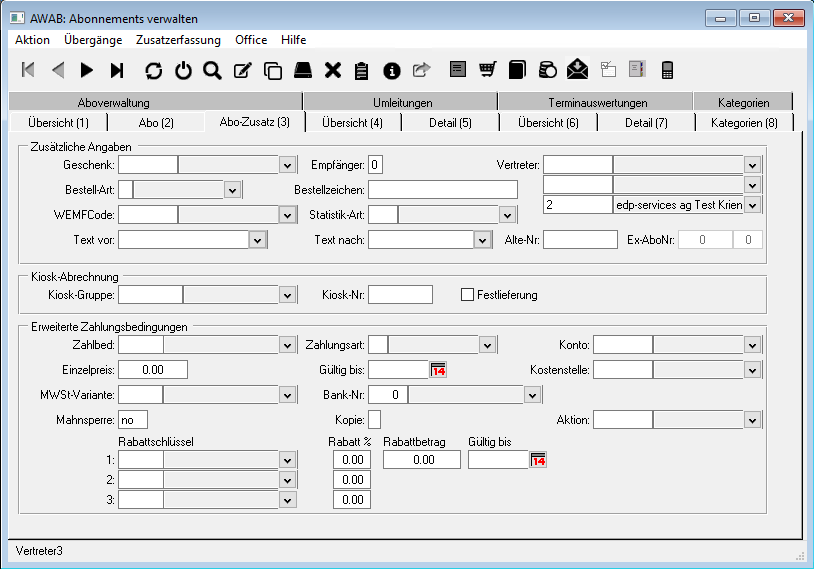Click the Bestellzeichen input field

(443, 190)
